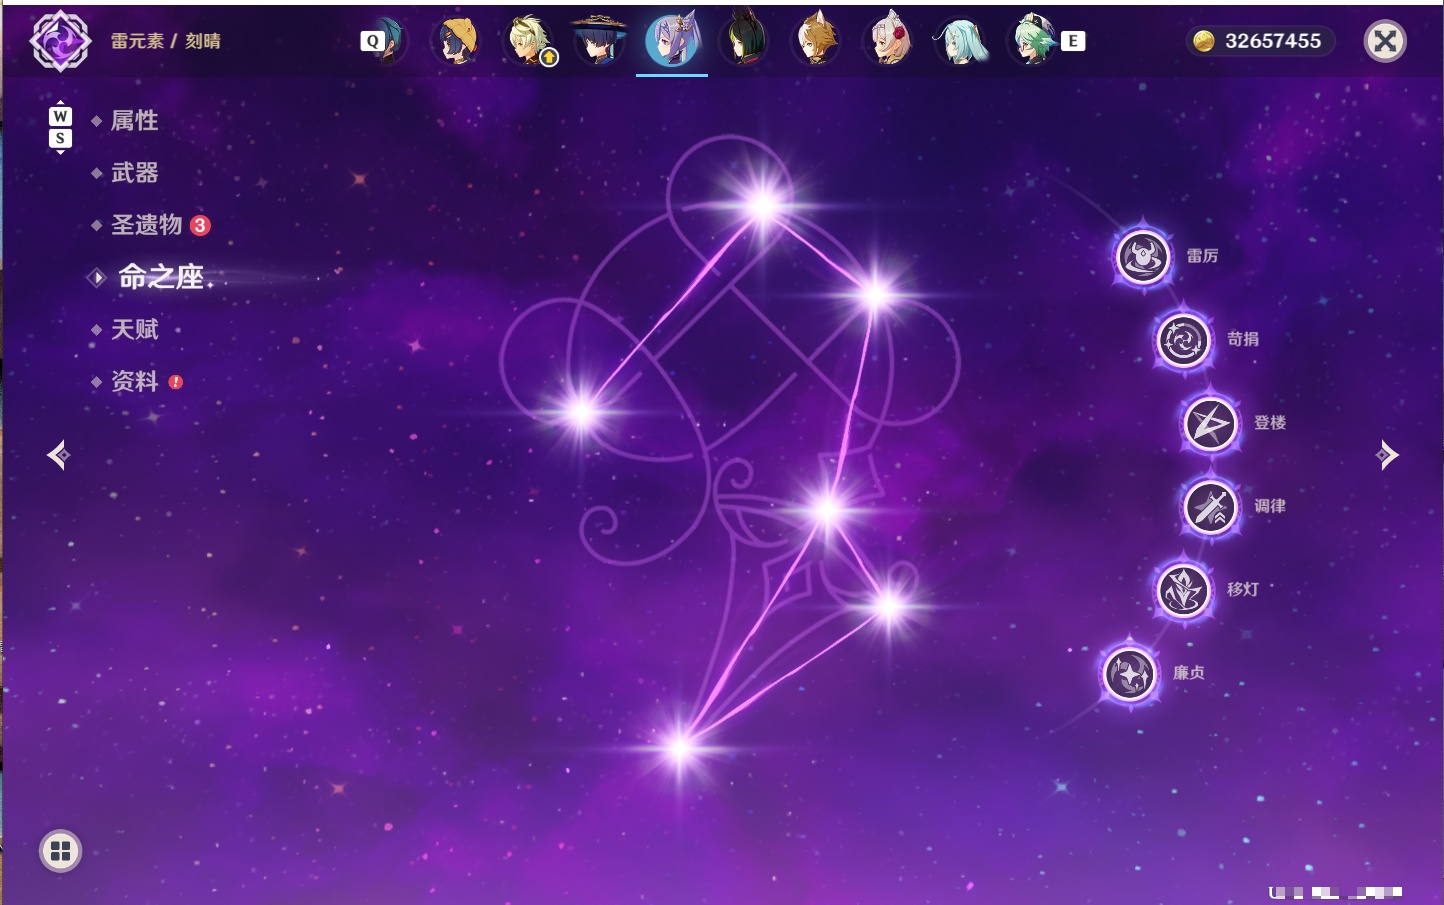
Task: Select the highlighted Keqing portrait
Action: (x=672, y=41)
